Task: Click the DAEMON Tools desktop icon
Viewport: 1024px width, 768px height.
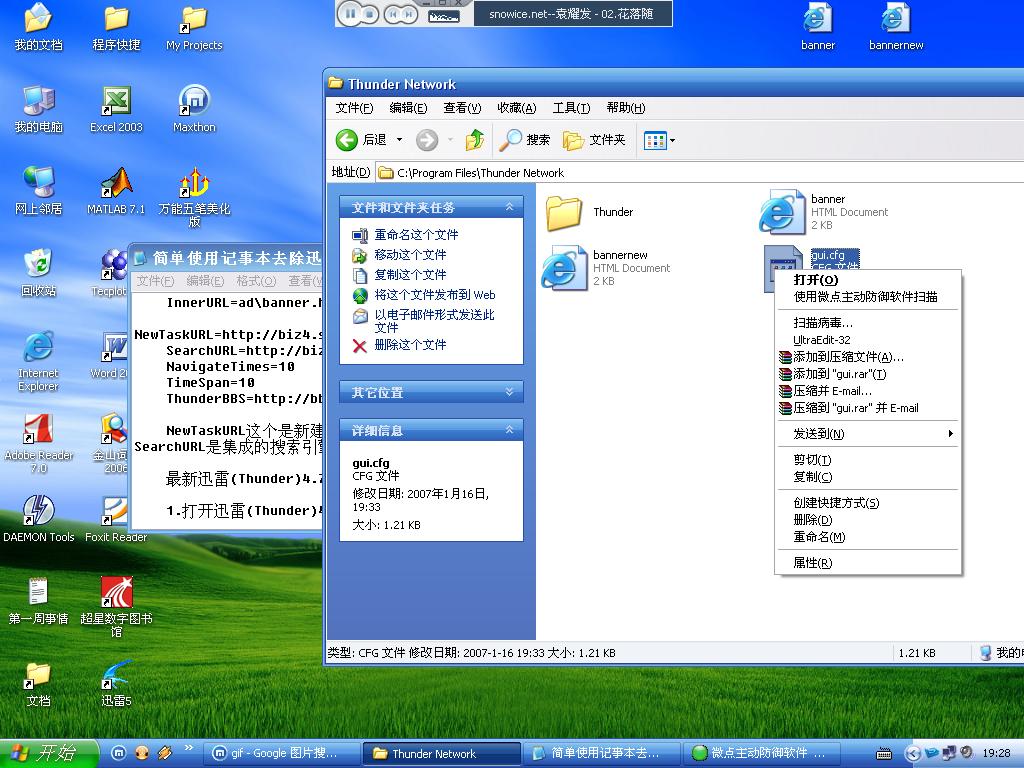Action: tap(38, 512)
